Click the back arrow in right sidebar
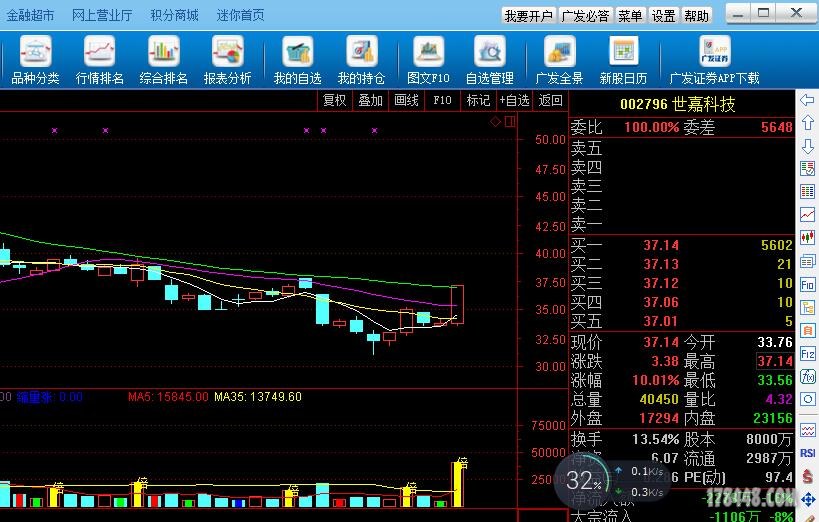The image size is (819, 522). tap(808, 100)
